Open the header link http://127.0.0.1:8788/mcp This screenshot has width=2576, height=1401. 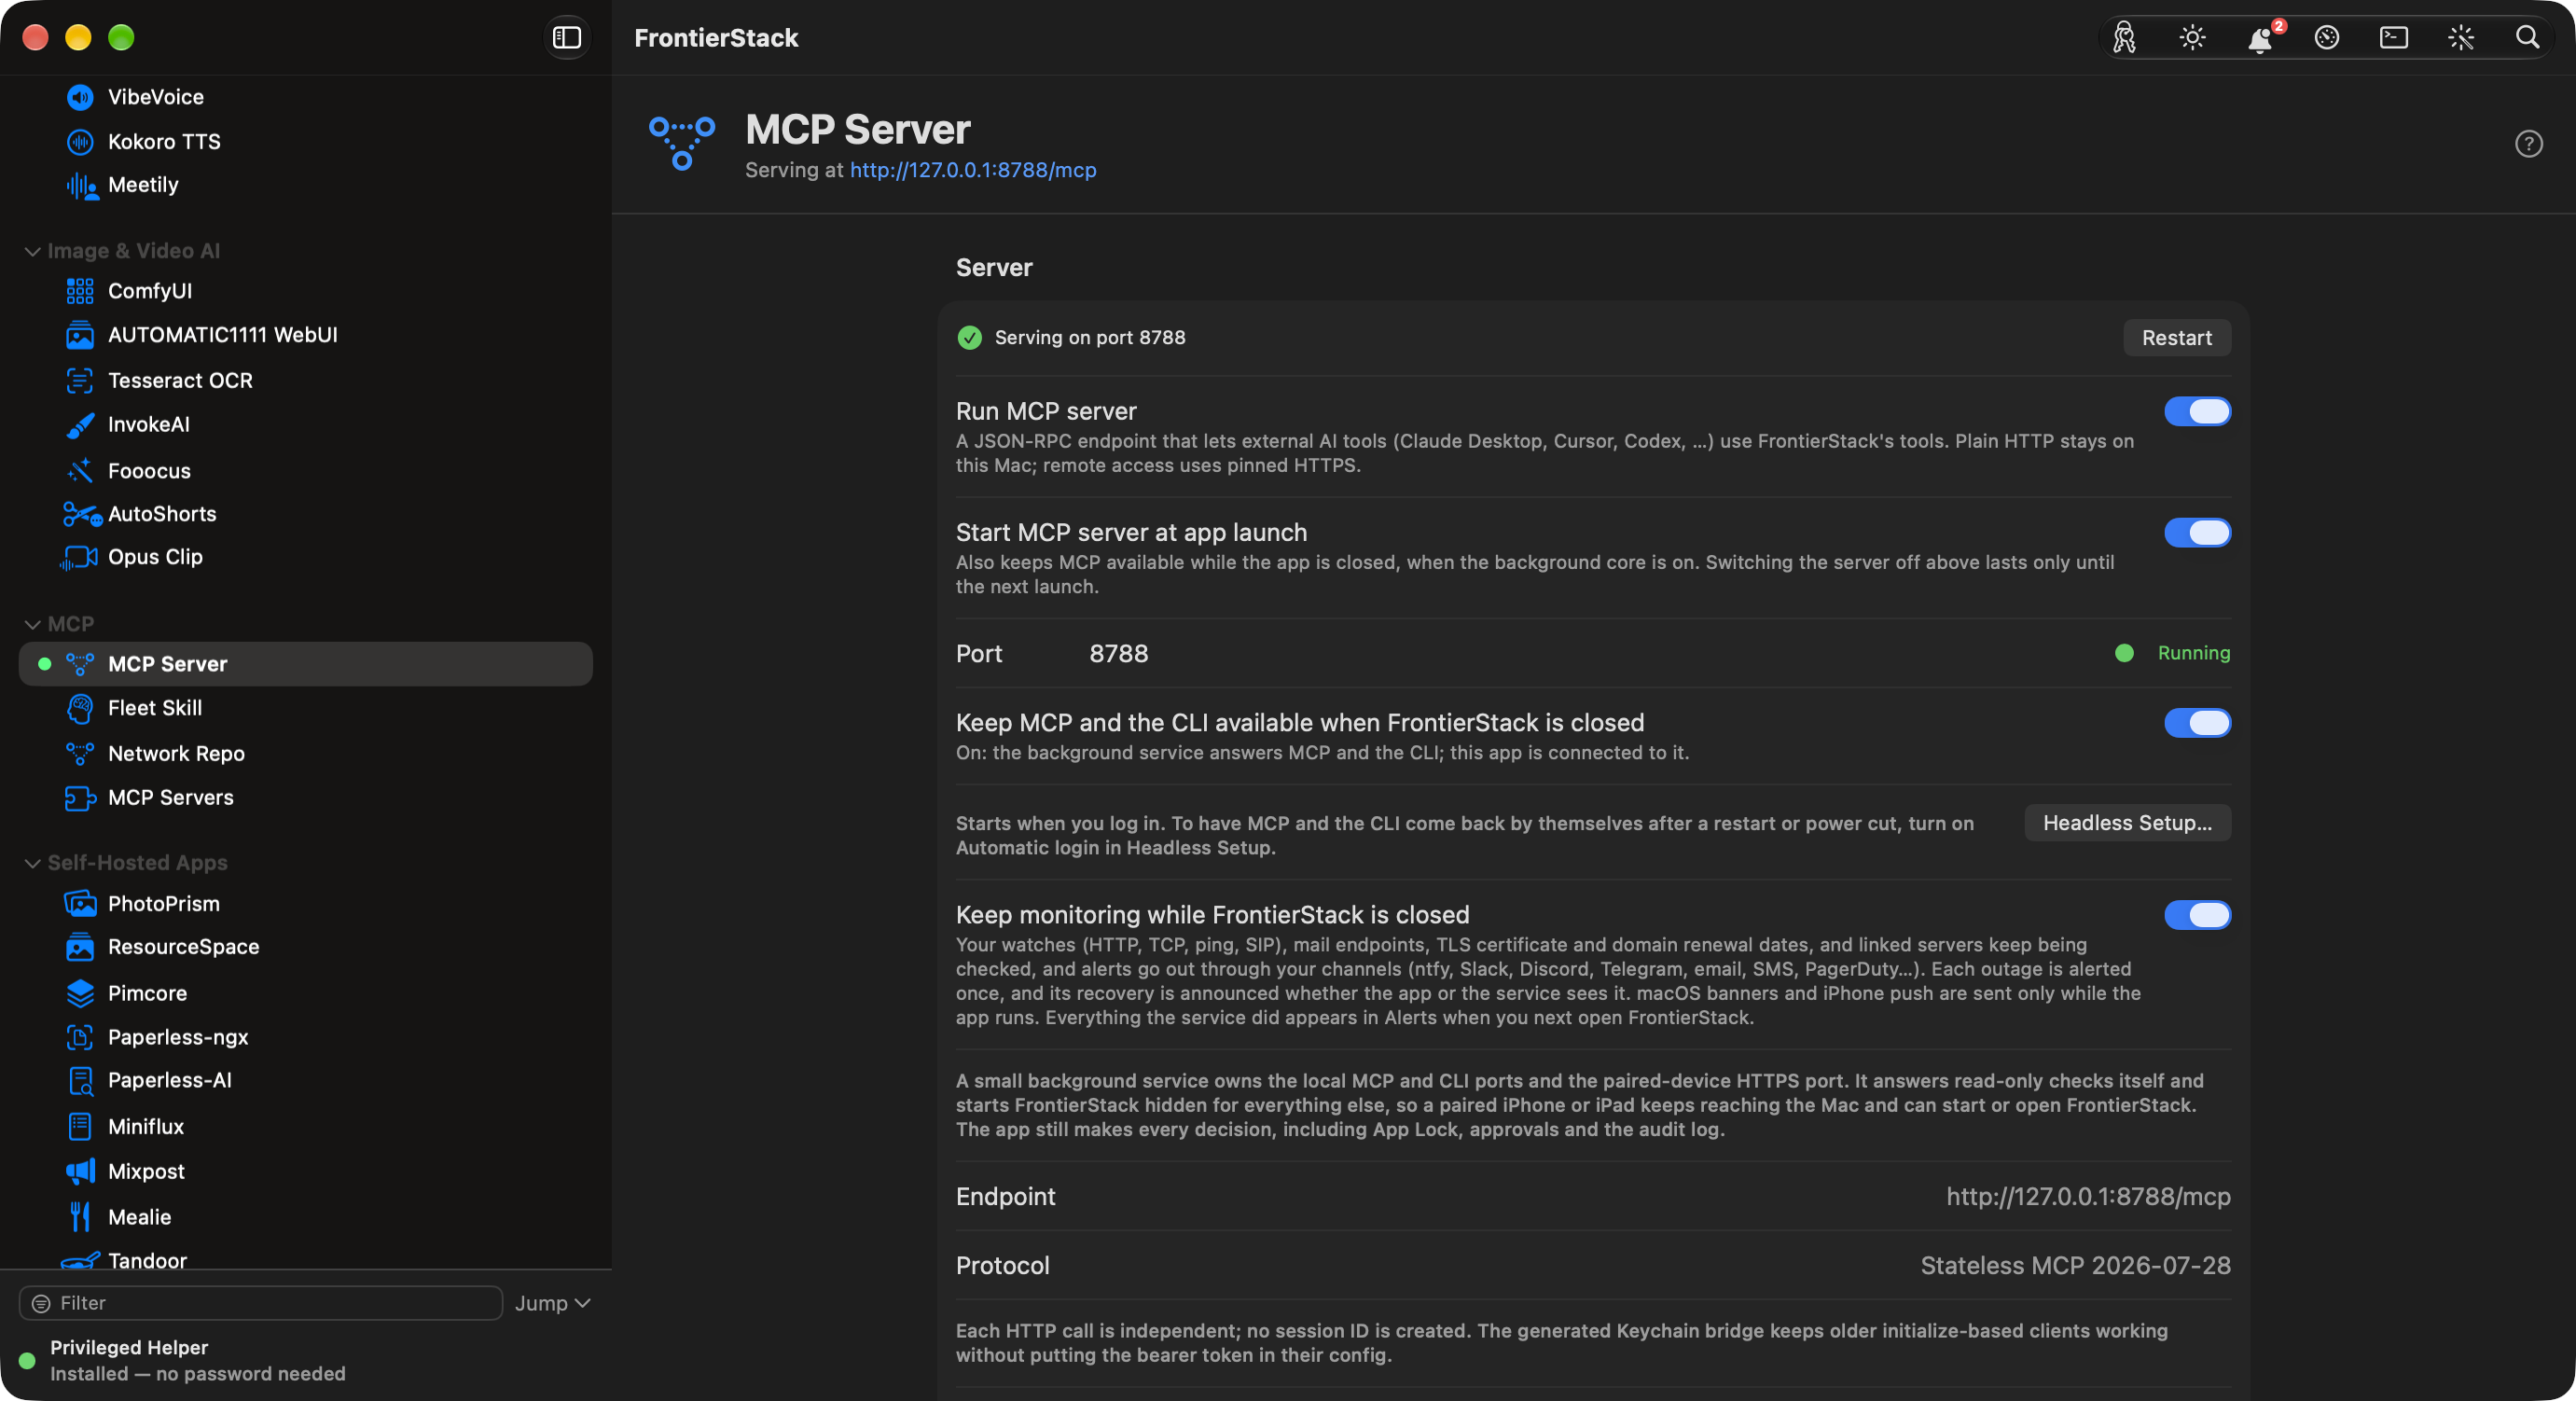[x=972, y=170]
